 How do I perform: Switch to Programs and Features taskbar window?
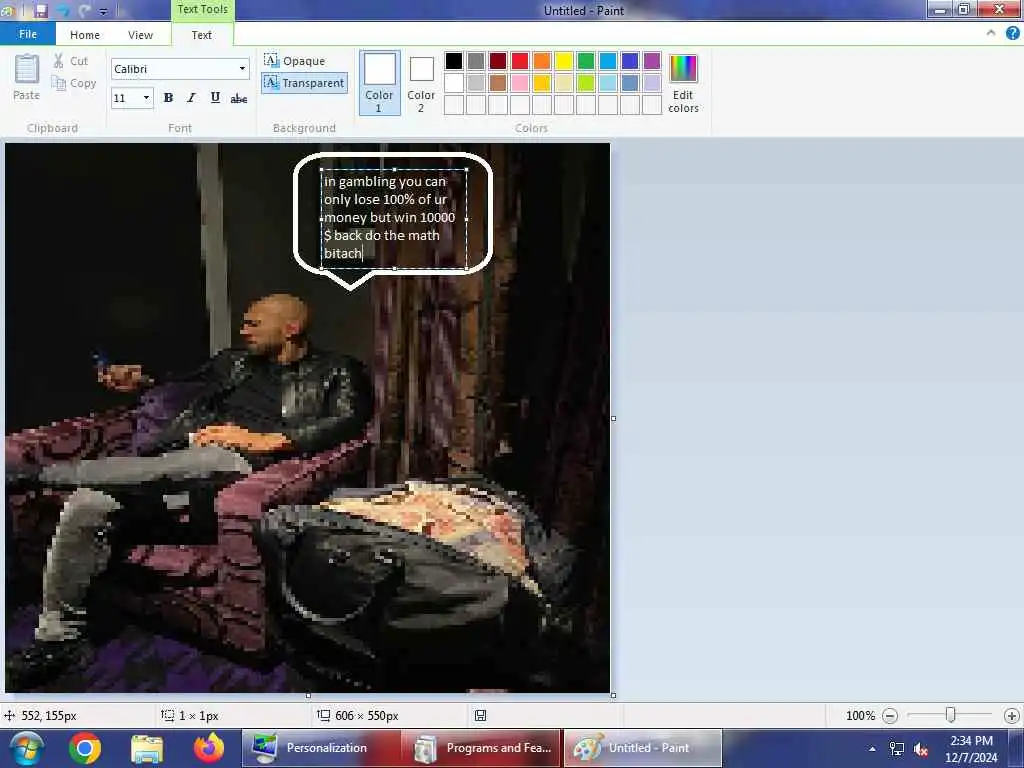pos(481,748)
